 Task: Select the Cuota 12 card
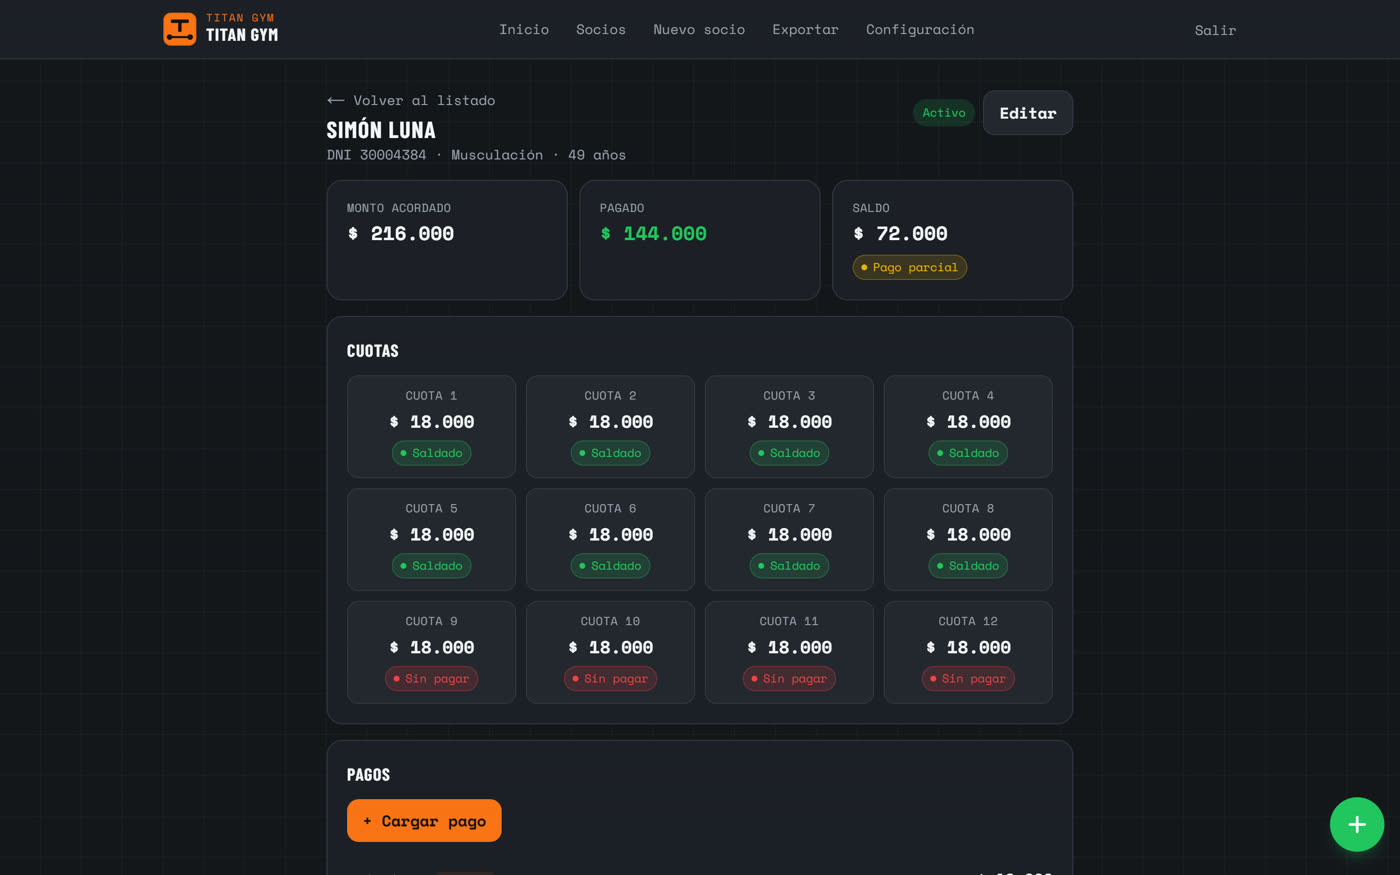968,652
